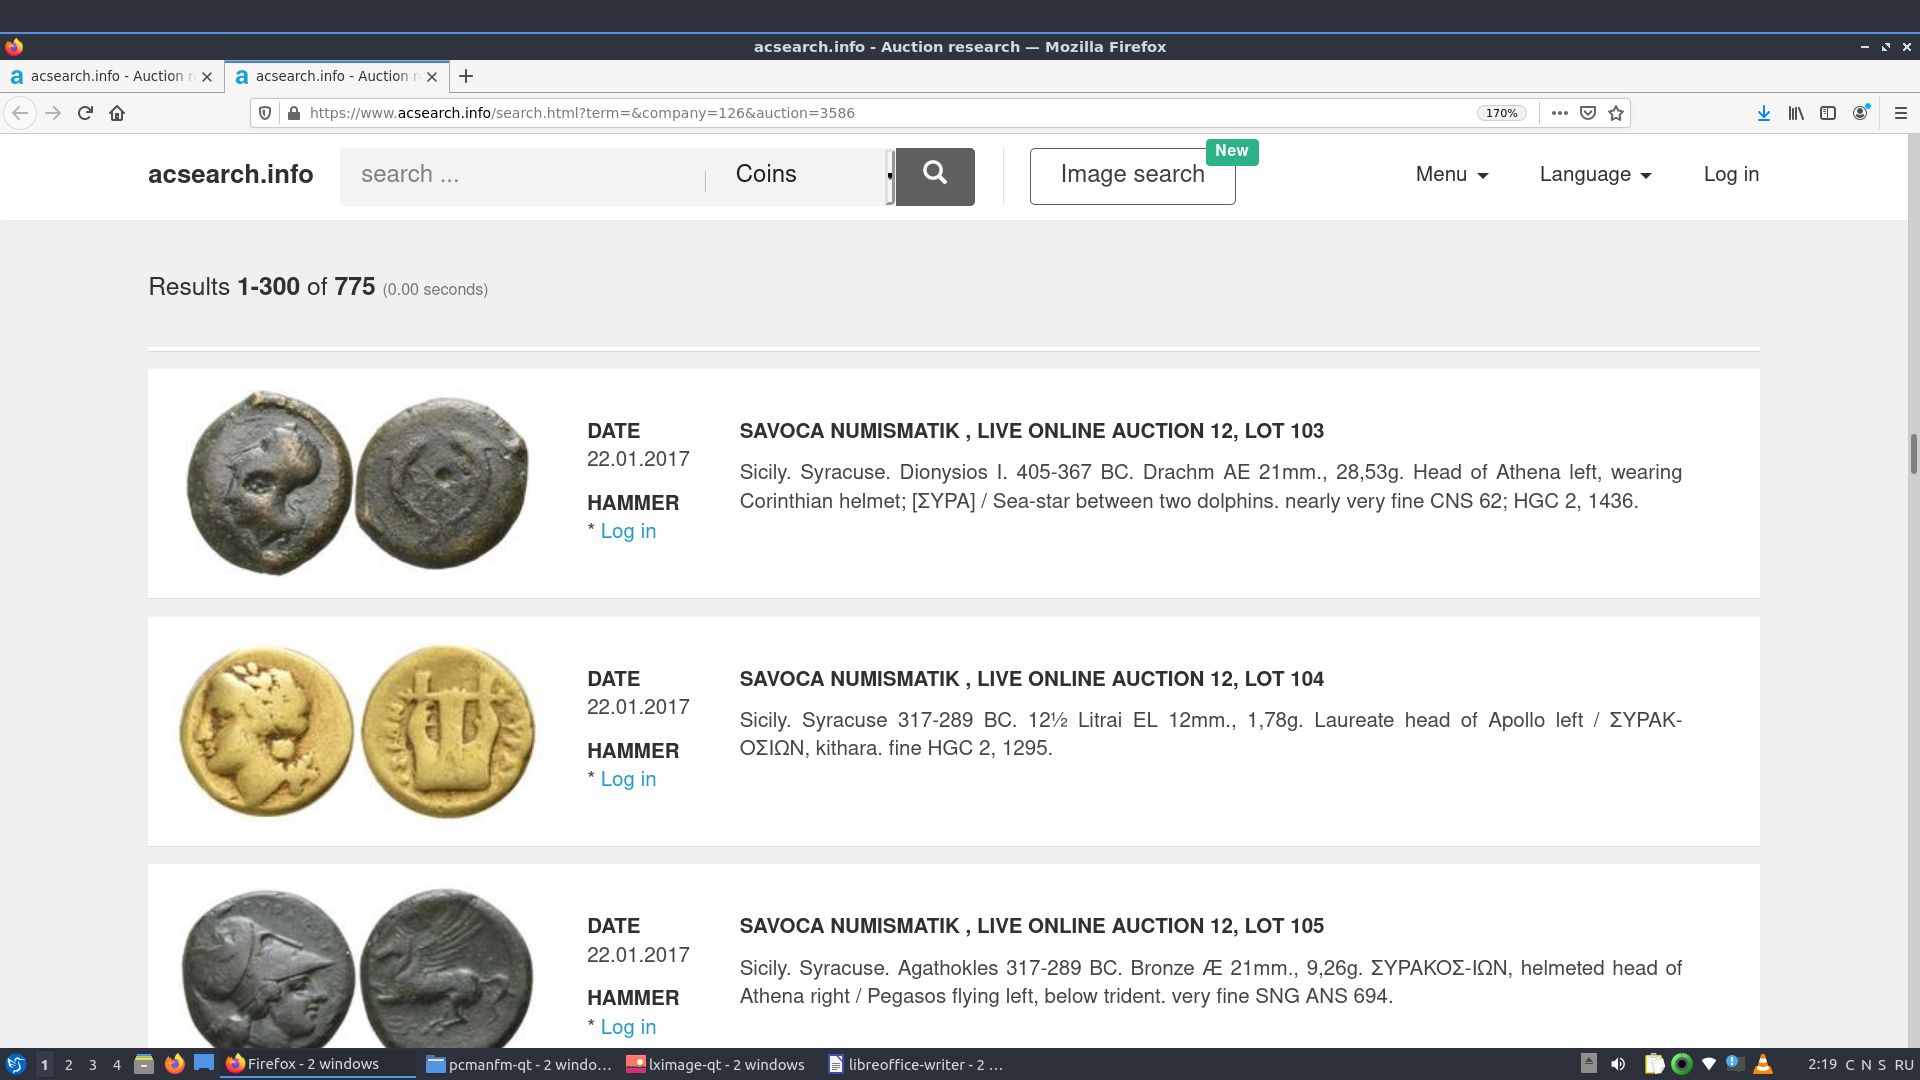The image size is (1920, 1080).
Task: Expand the Menu dropdown
Action: coord(1451,175)
